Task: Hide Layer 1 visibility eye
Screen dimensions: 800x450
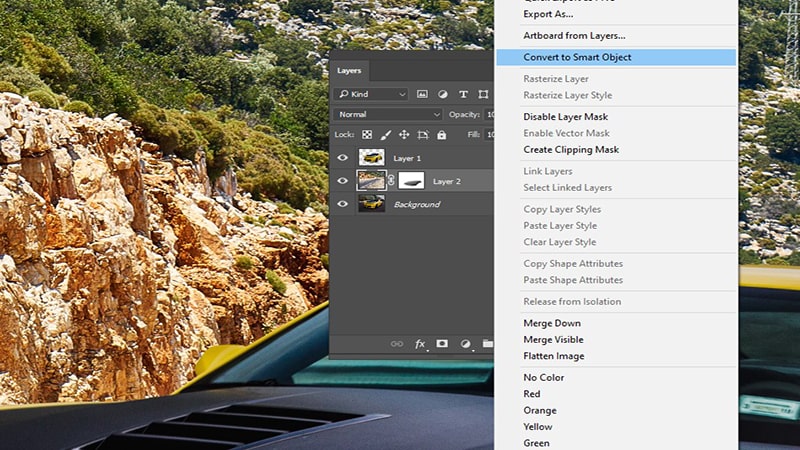Action: click(342, 158)
